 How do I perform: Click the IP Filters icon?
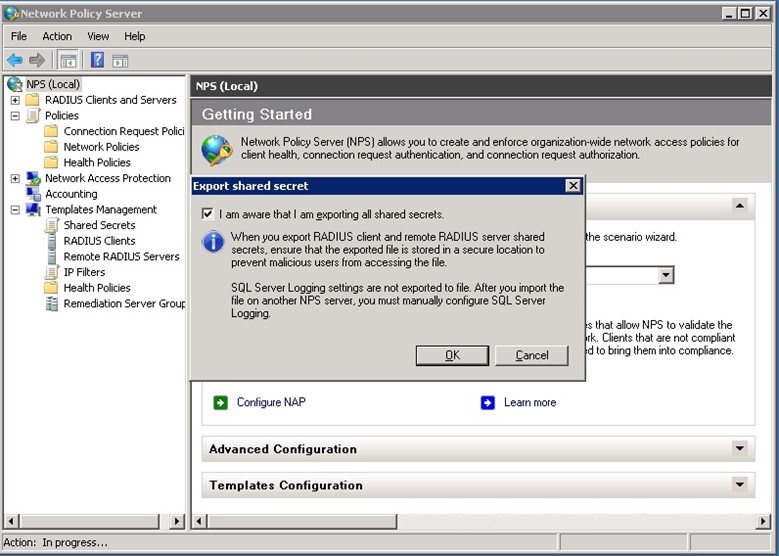tap(51, 272)
